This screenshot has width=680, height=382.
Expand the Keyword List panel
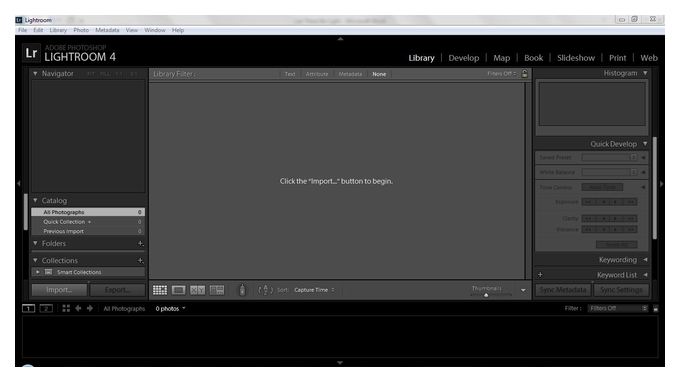(x=645, y=275)
